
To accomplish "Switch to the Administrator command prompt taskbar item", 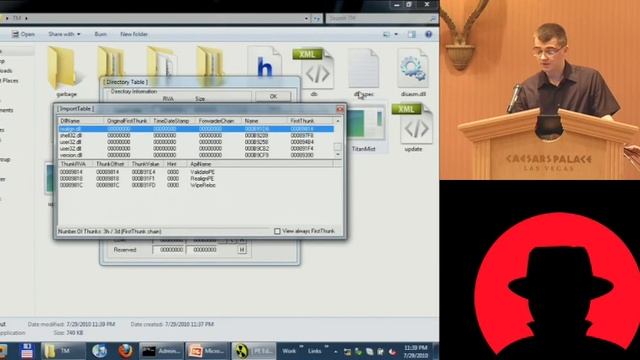I will (x=161, y=351).
